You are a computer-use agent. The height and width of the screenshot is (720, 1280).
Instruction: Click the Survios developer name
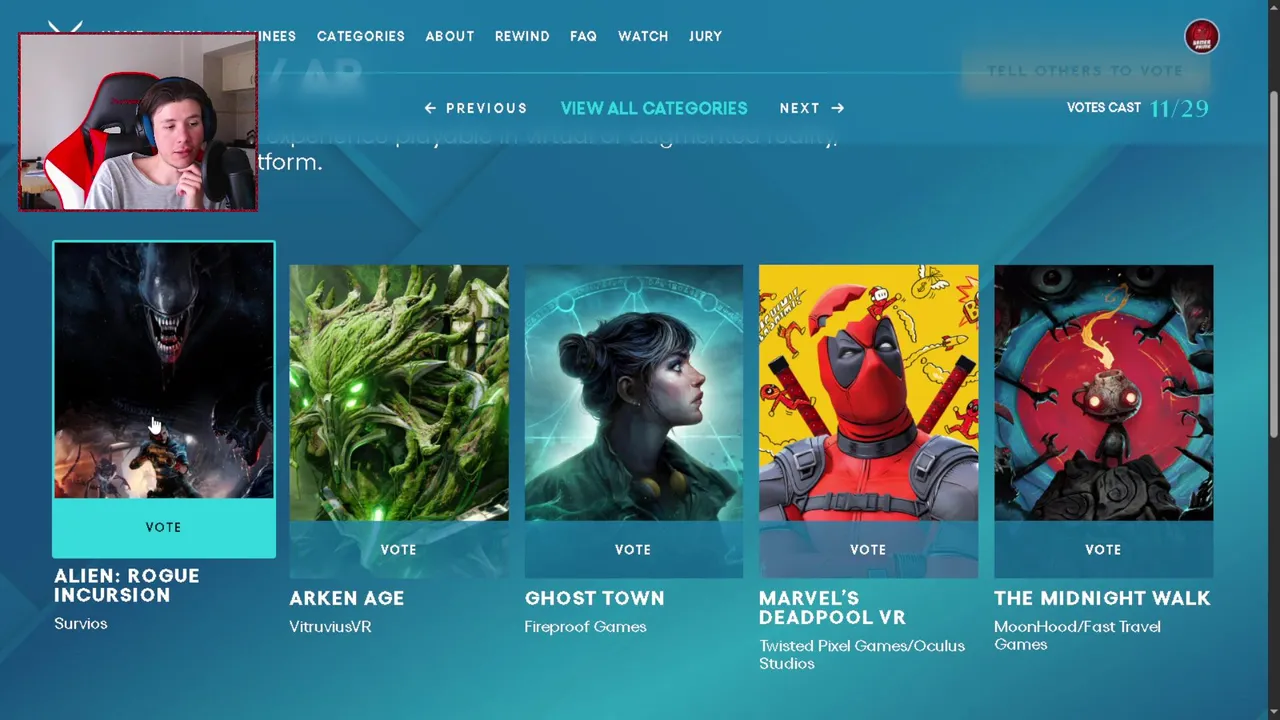[80, 623]
